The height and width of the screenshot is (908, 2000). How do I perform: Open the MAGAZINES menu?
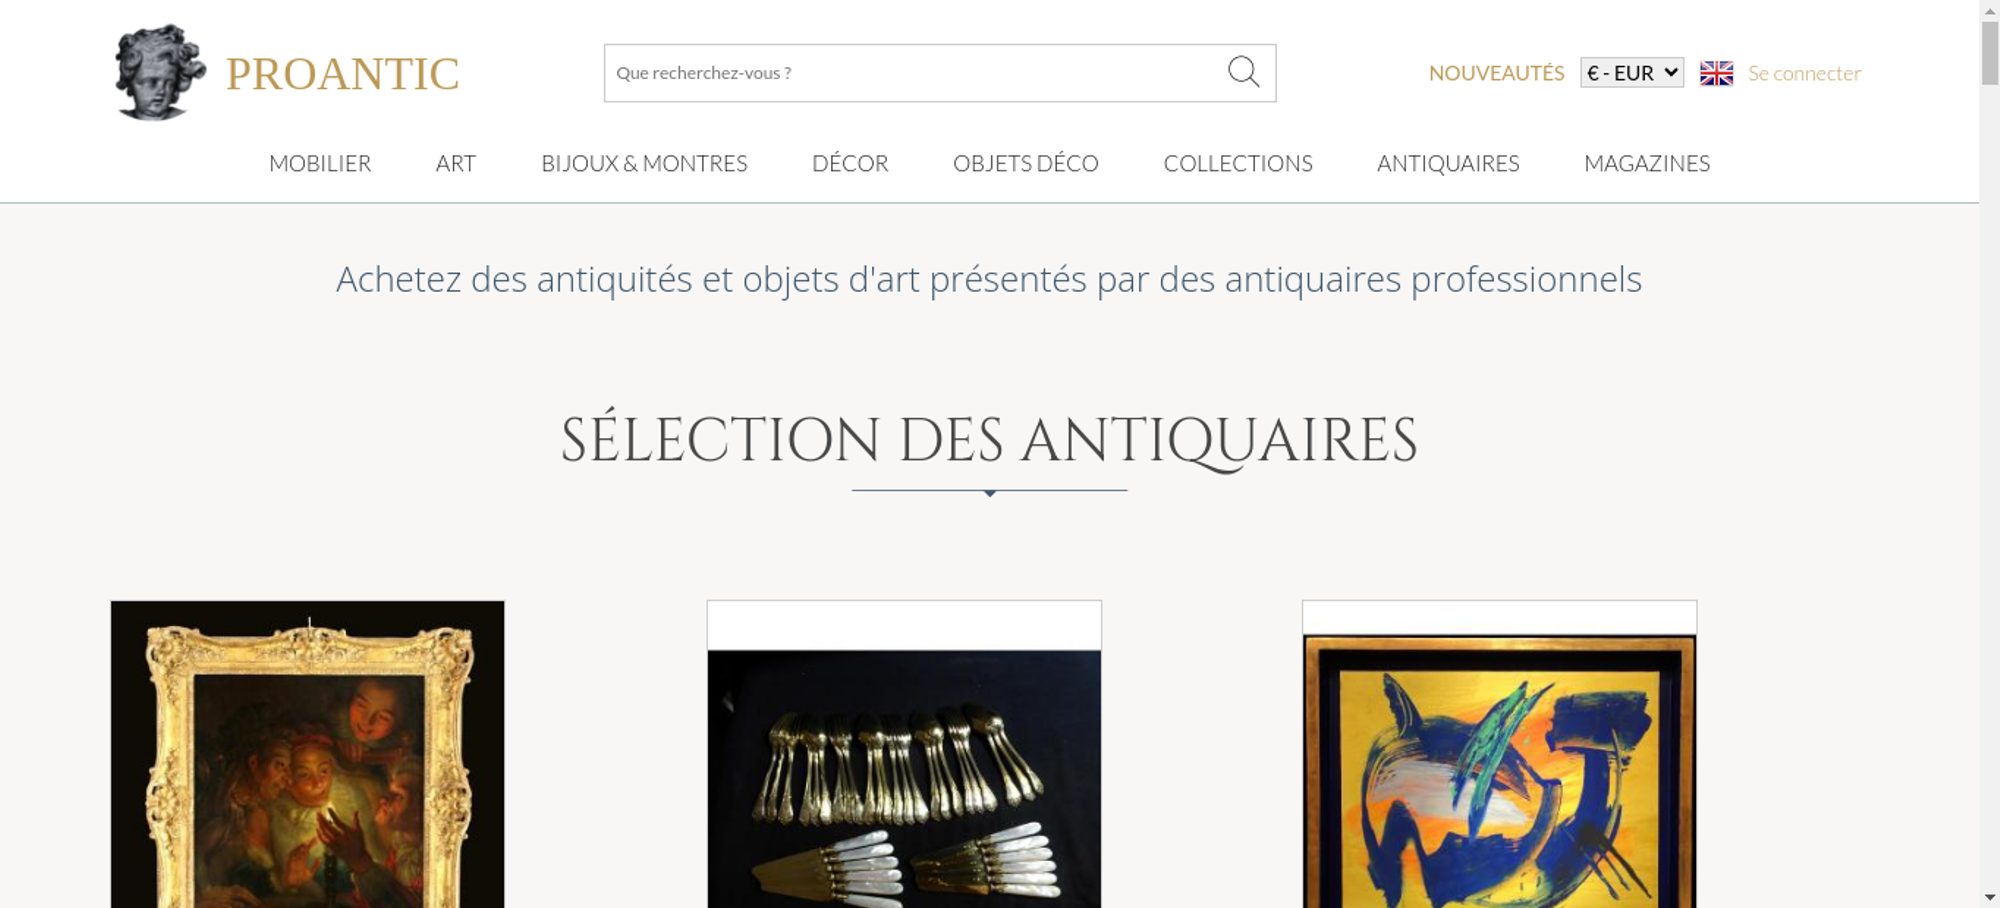1647,163
